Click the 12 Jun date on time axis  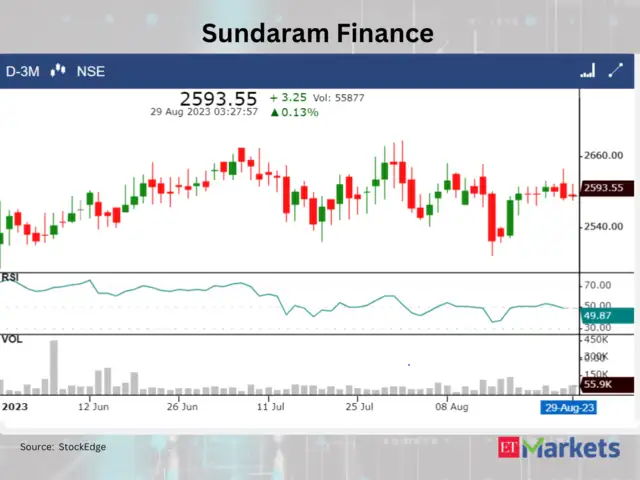[92, 407]
